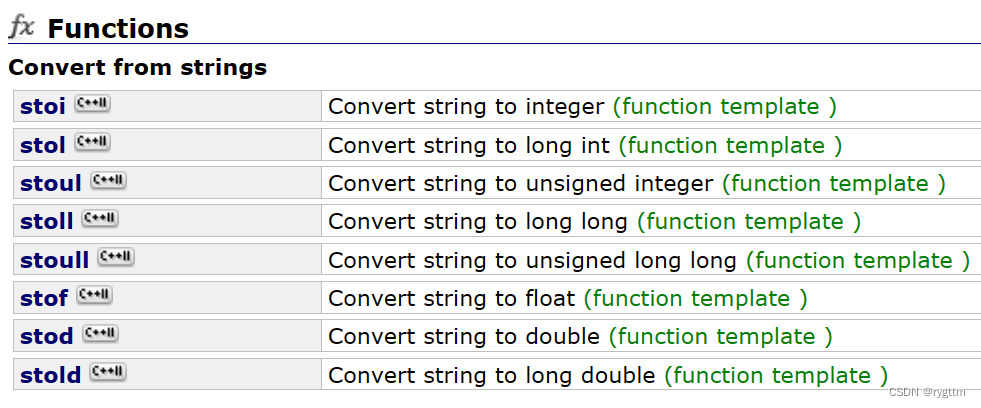The height and width of the screenshot is (408, 981).
Task: Click the C++11 badge beside stof
Action: tap(94, 295)
